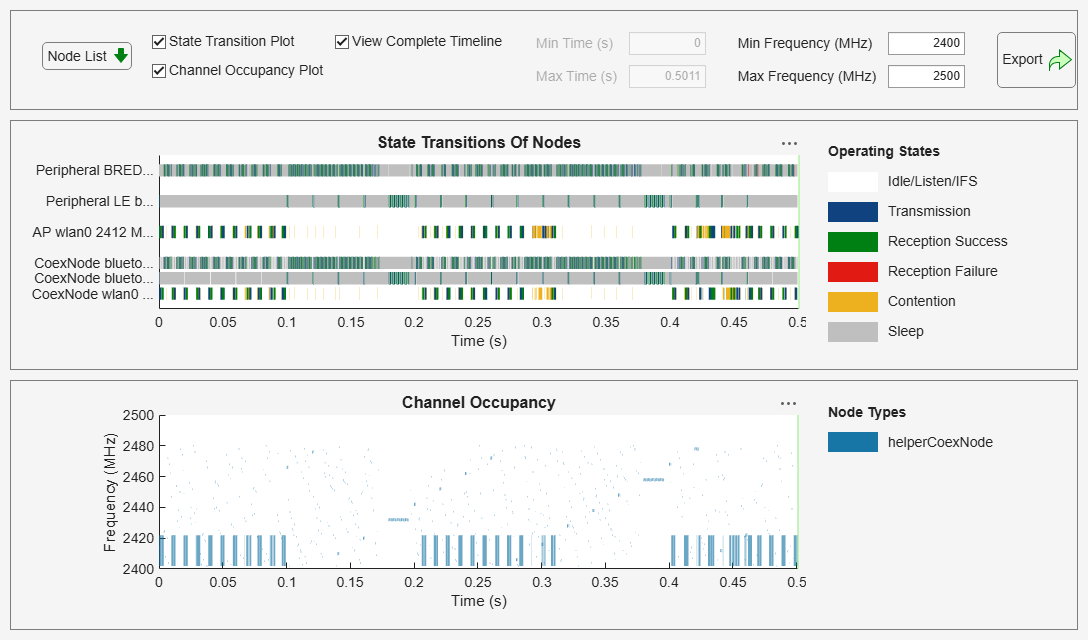The image size is (1088, 640).
Task: Select the Peripheral BRED... node label
Action: [x=94, y=170]
